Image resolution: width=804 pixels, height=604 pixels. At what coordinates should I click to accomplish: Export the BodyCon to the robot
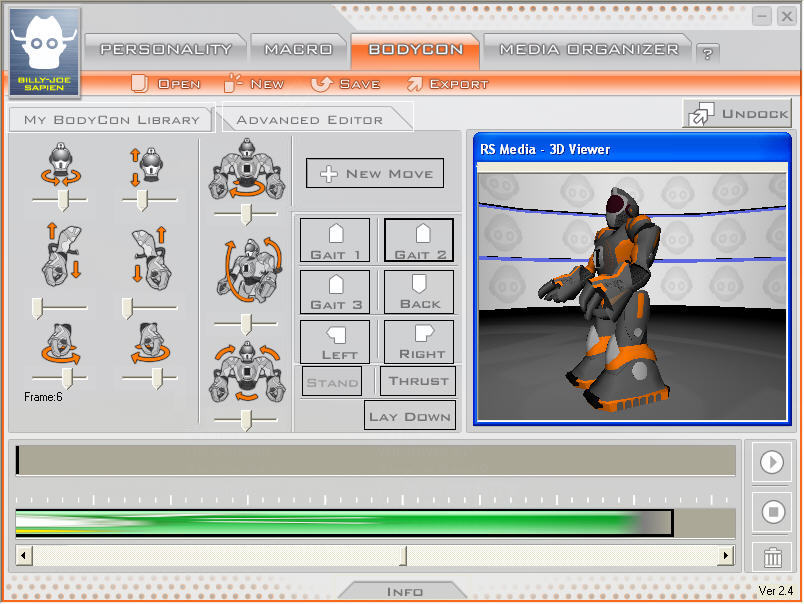pyautogui.click(x=447, y=84)
